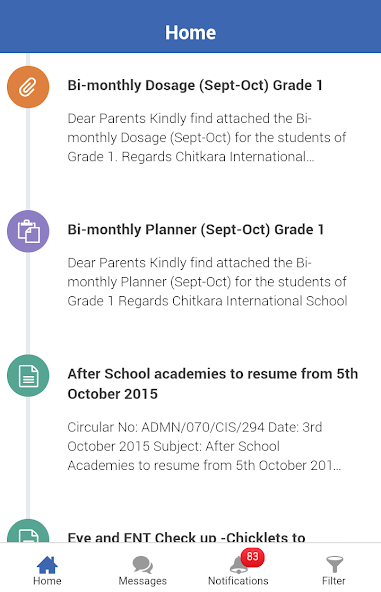Tap the green document circular icon

click(x=28, y=376)
